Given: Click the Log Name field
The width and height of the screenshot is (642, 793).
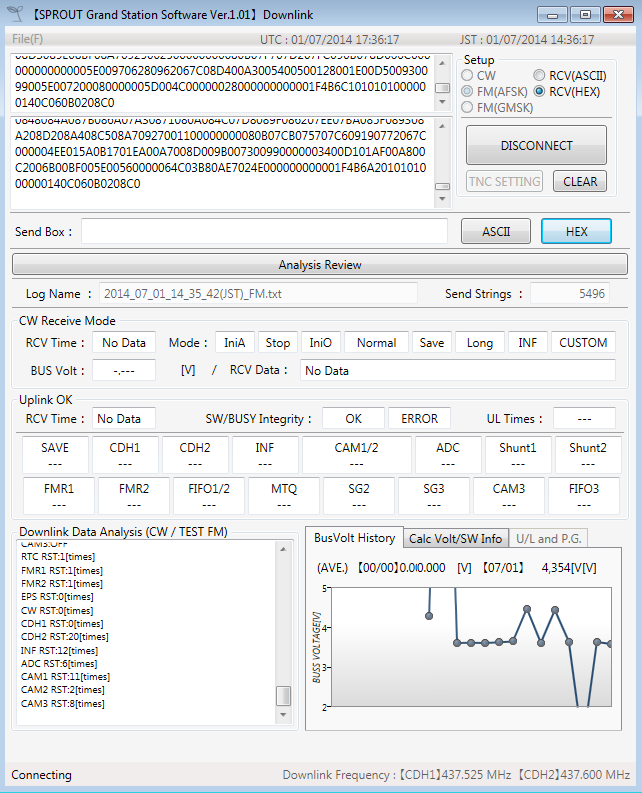Looking at the screenshot, I should coord(258,294).
